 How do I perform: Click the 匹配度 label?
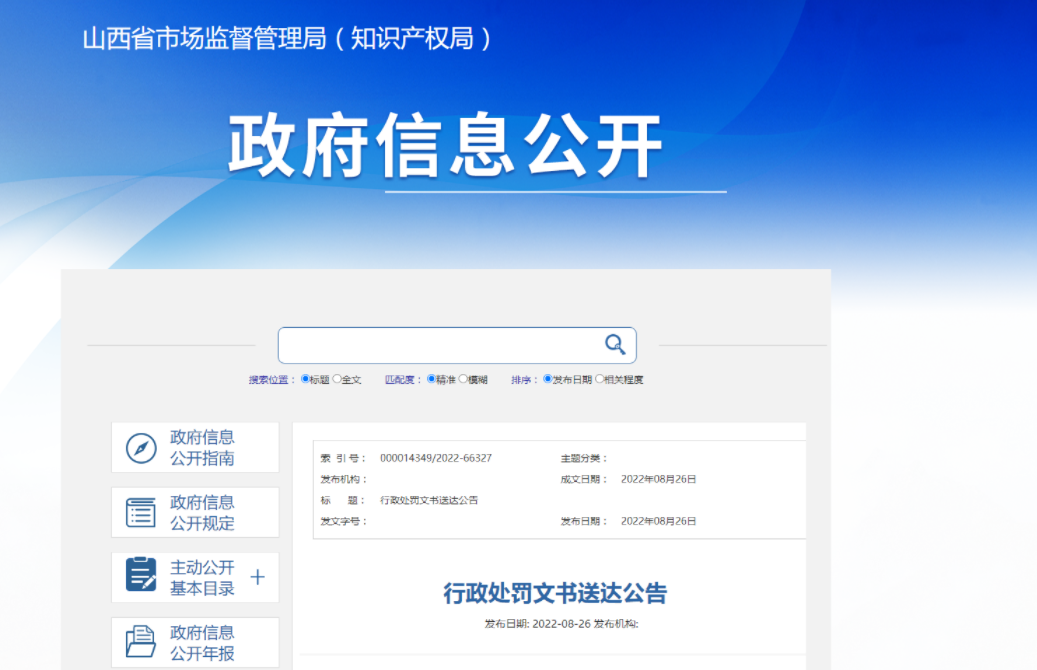coord(403,380)
